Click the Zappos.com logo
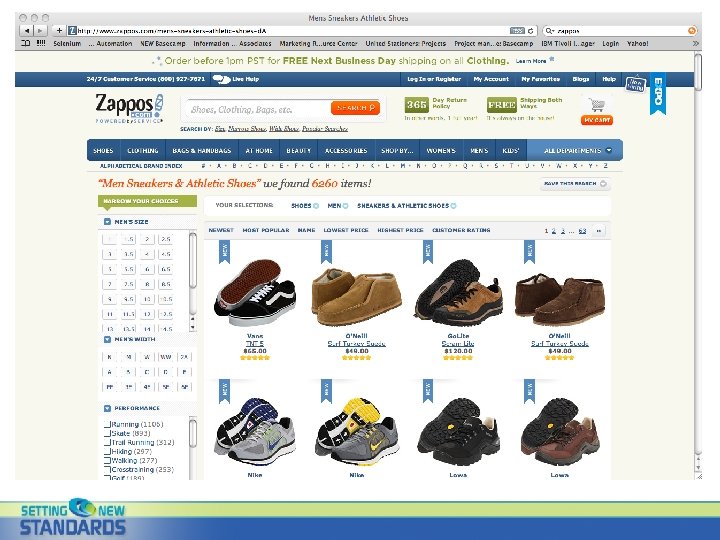 coord(129,108)
